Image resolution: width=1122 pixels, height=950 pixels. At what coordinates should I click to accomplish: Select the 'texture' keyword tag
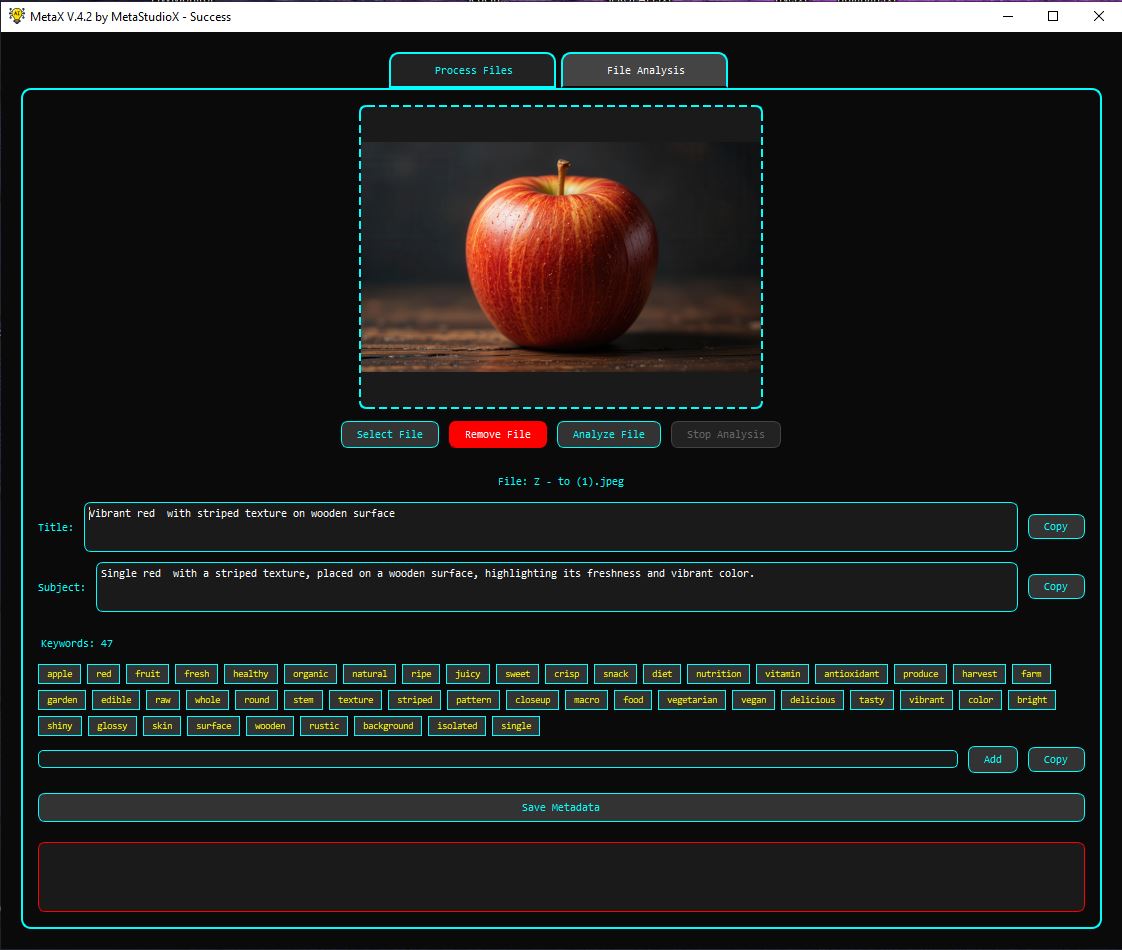coord(356,700)
